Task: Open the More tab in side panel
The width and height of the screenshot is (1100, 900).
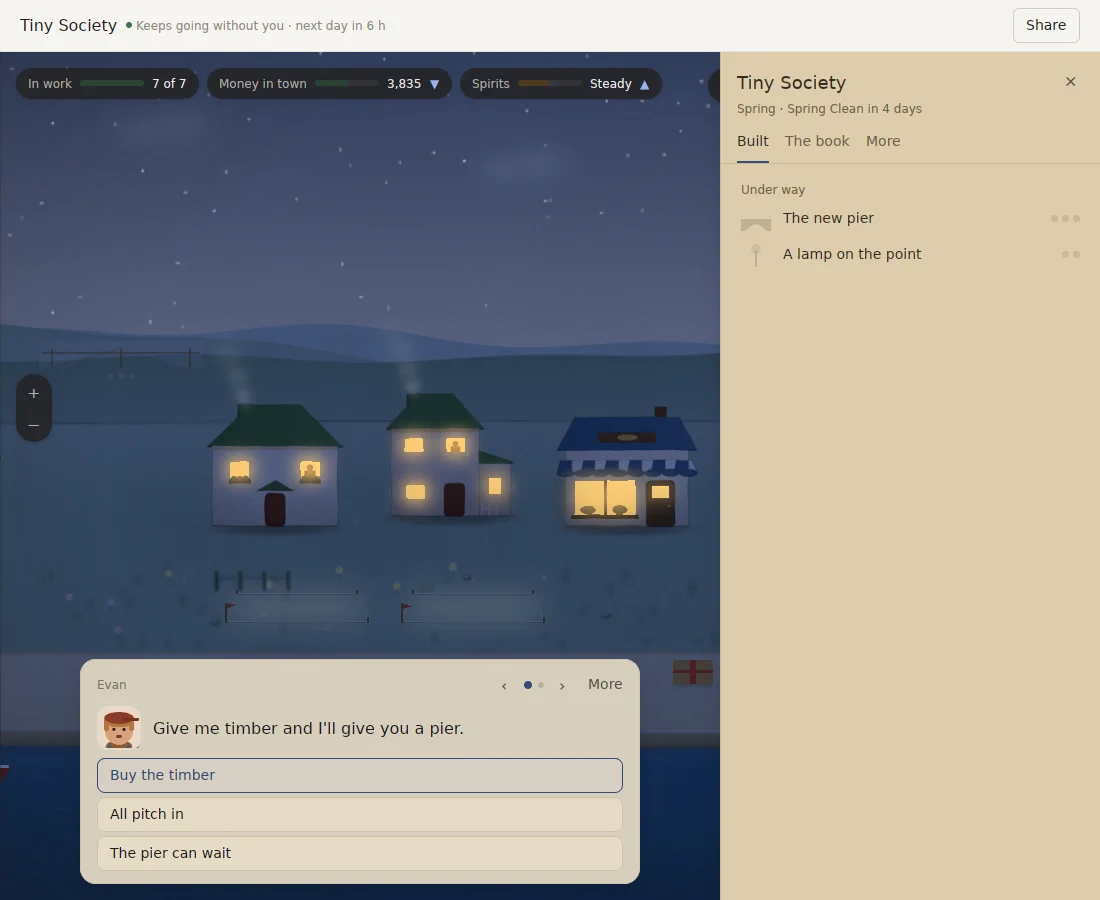Action: [x=883, y=141]
